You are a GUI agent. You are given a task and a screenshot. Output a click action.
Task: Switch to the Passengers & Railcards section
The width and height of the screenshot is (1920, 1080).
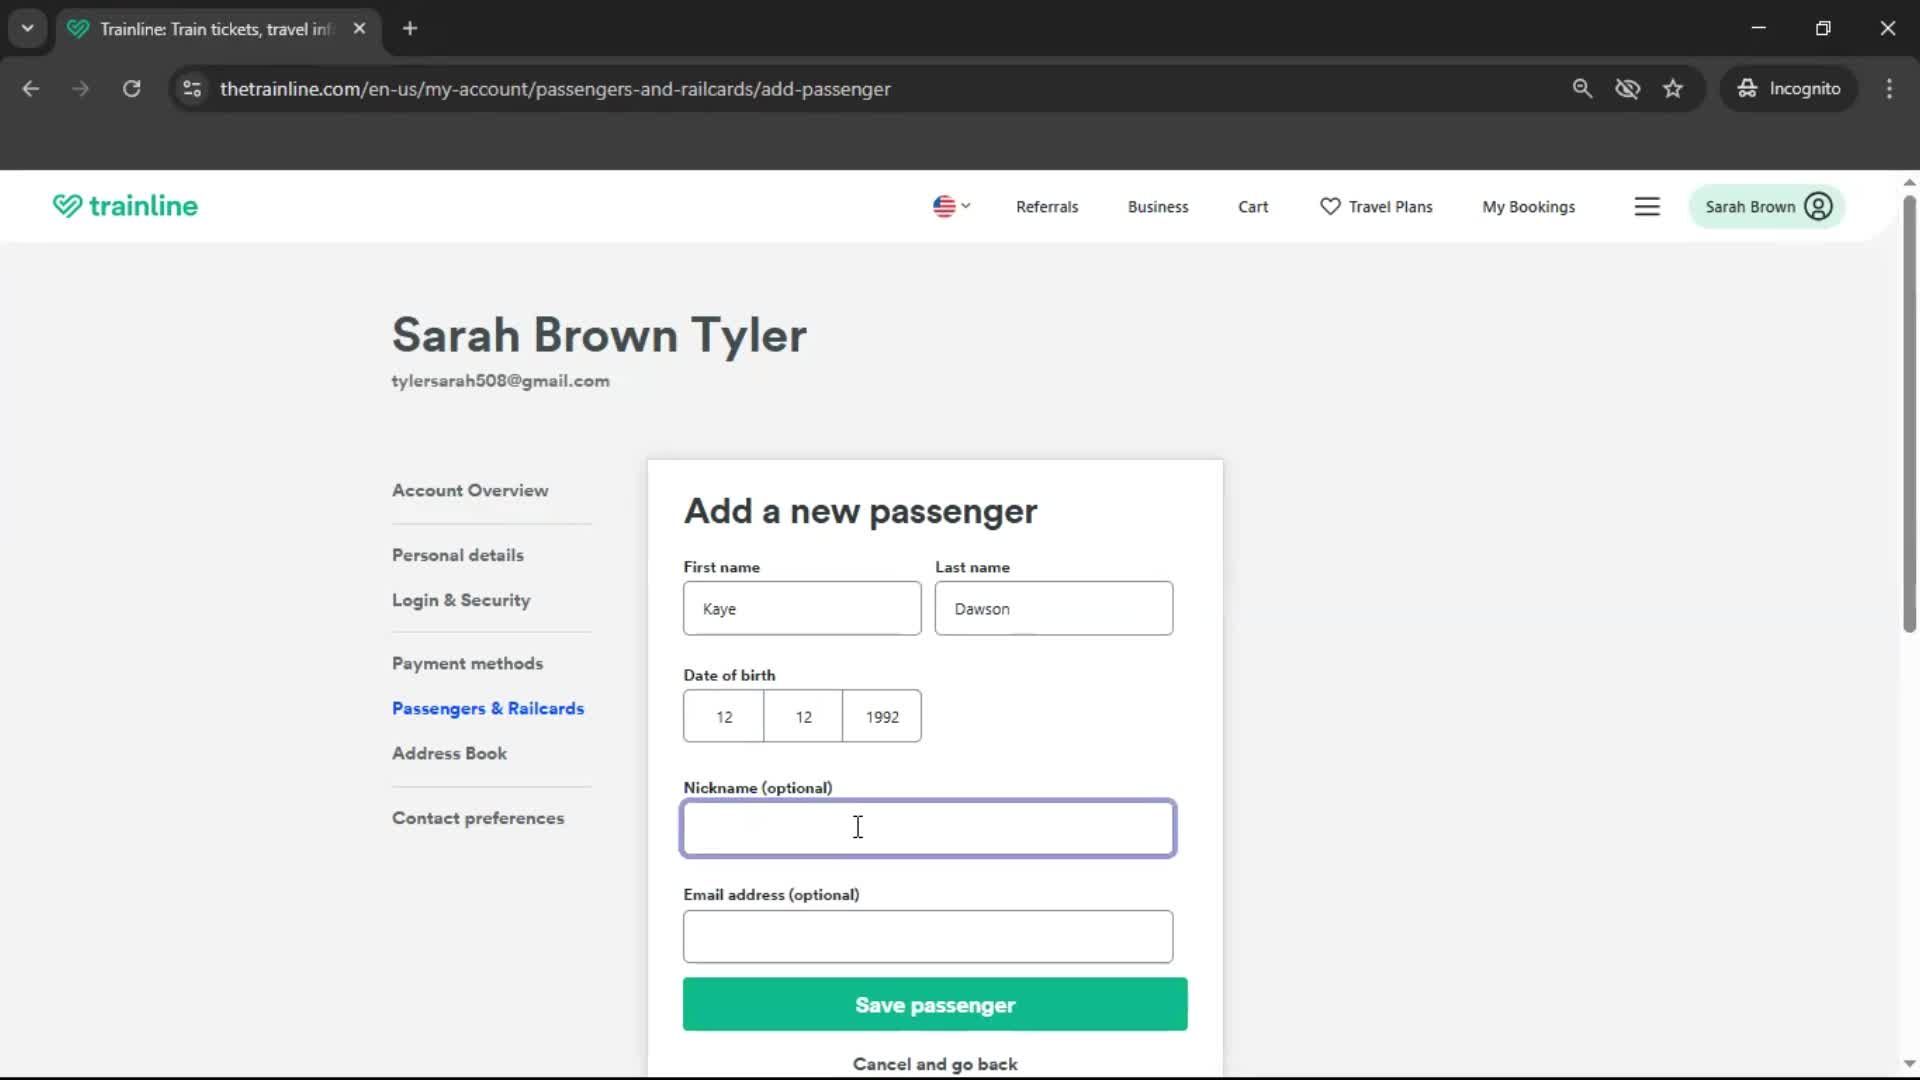tap(488, 708)
